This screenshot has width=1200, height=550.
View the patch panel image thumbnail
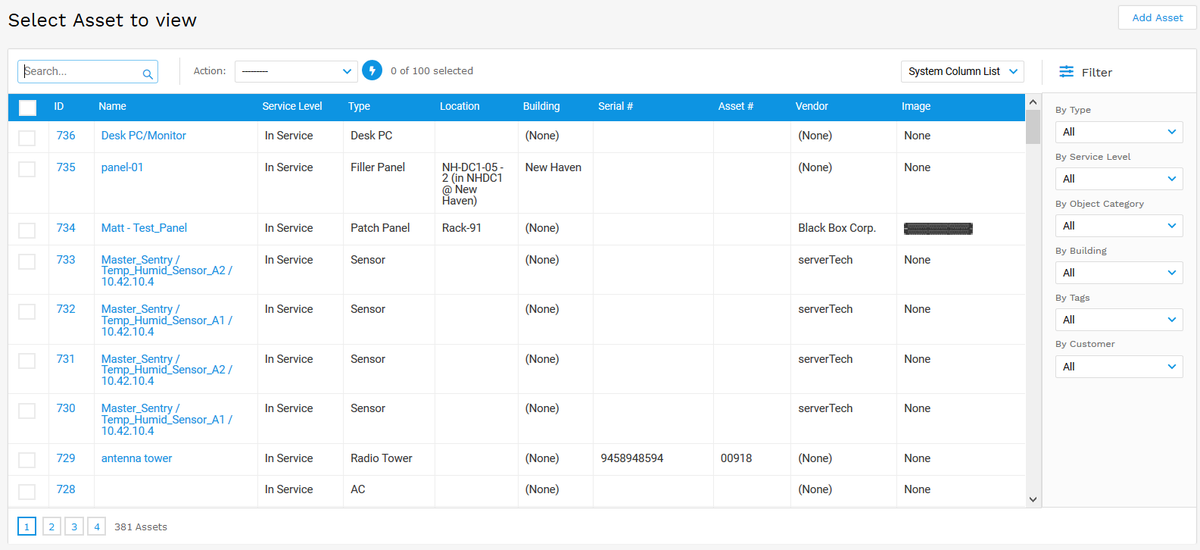938,229
